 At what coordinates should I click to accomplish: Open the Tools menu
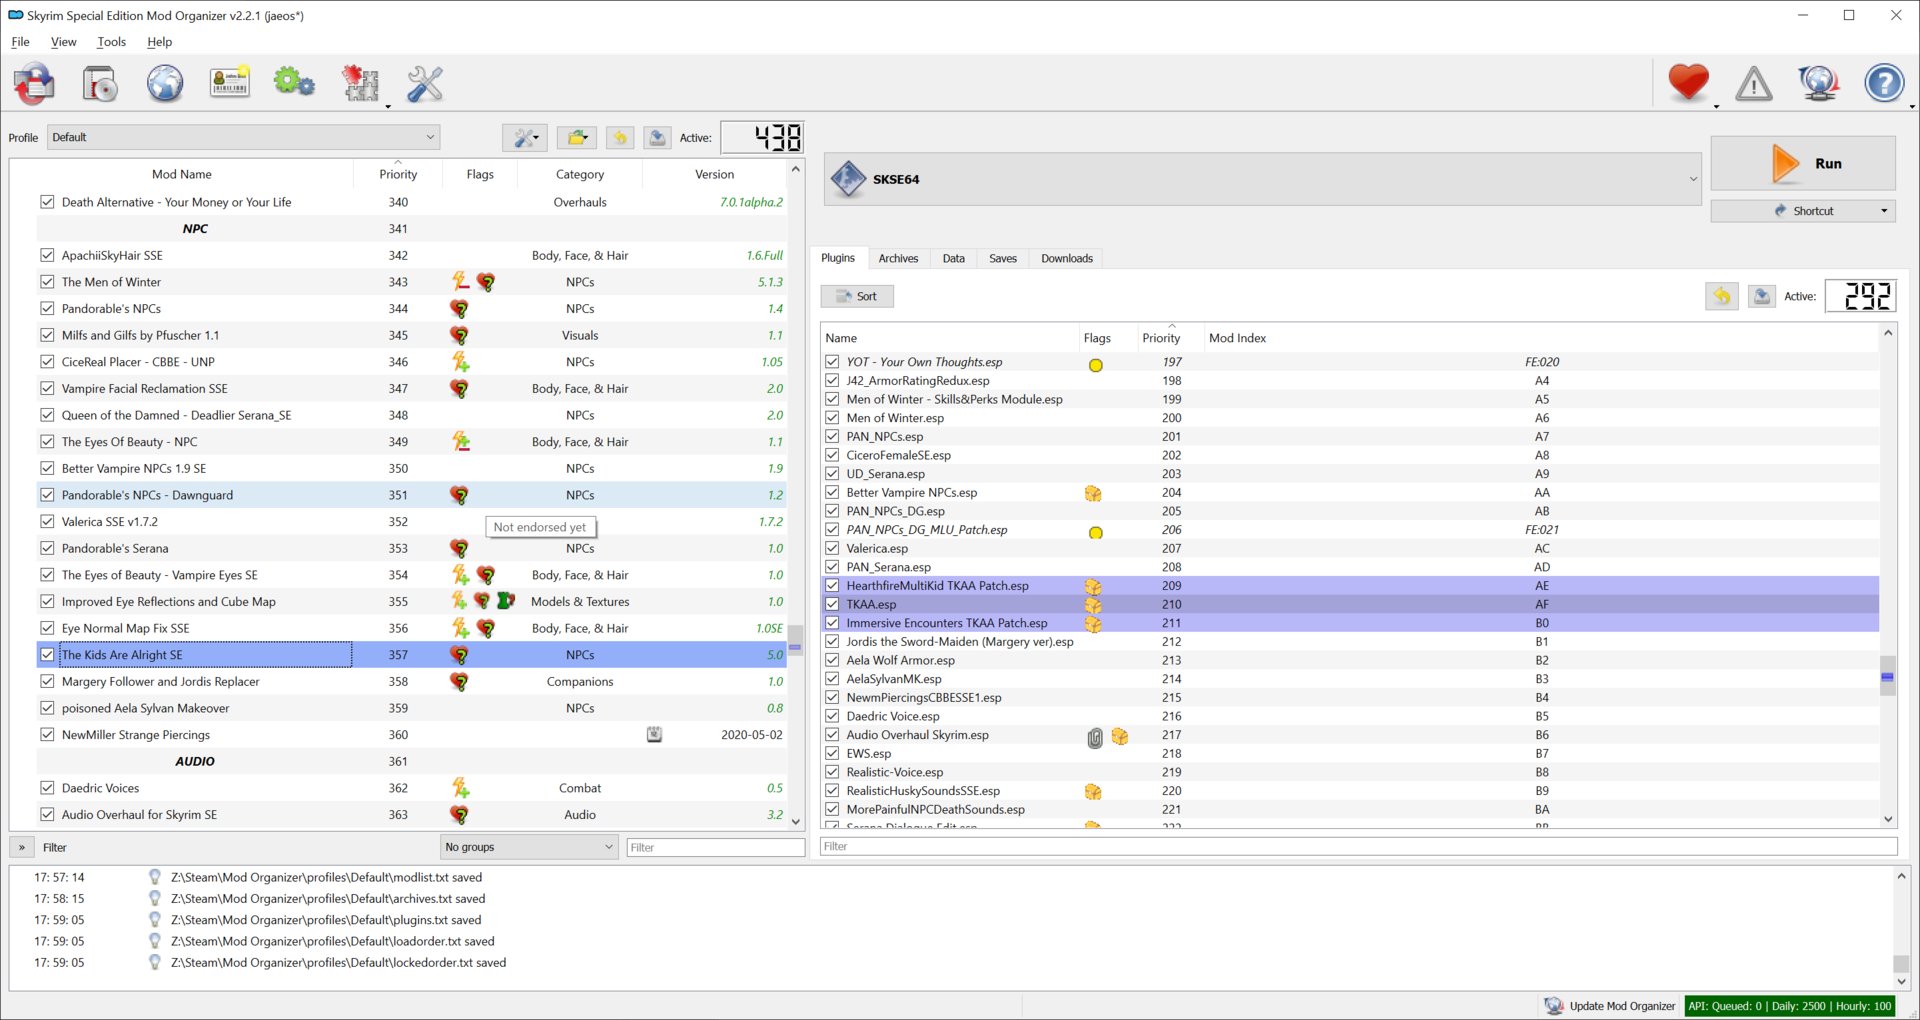click(x=111, y=42)
